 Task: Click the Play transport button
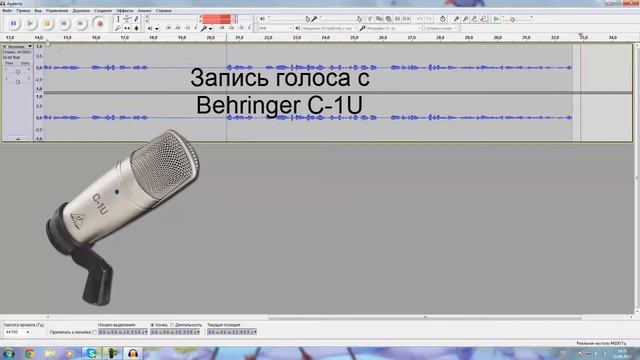click(x=30, y=24)
